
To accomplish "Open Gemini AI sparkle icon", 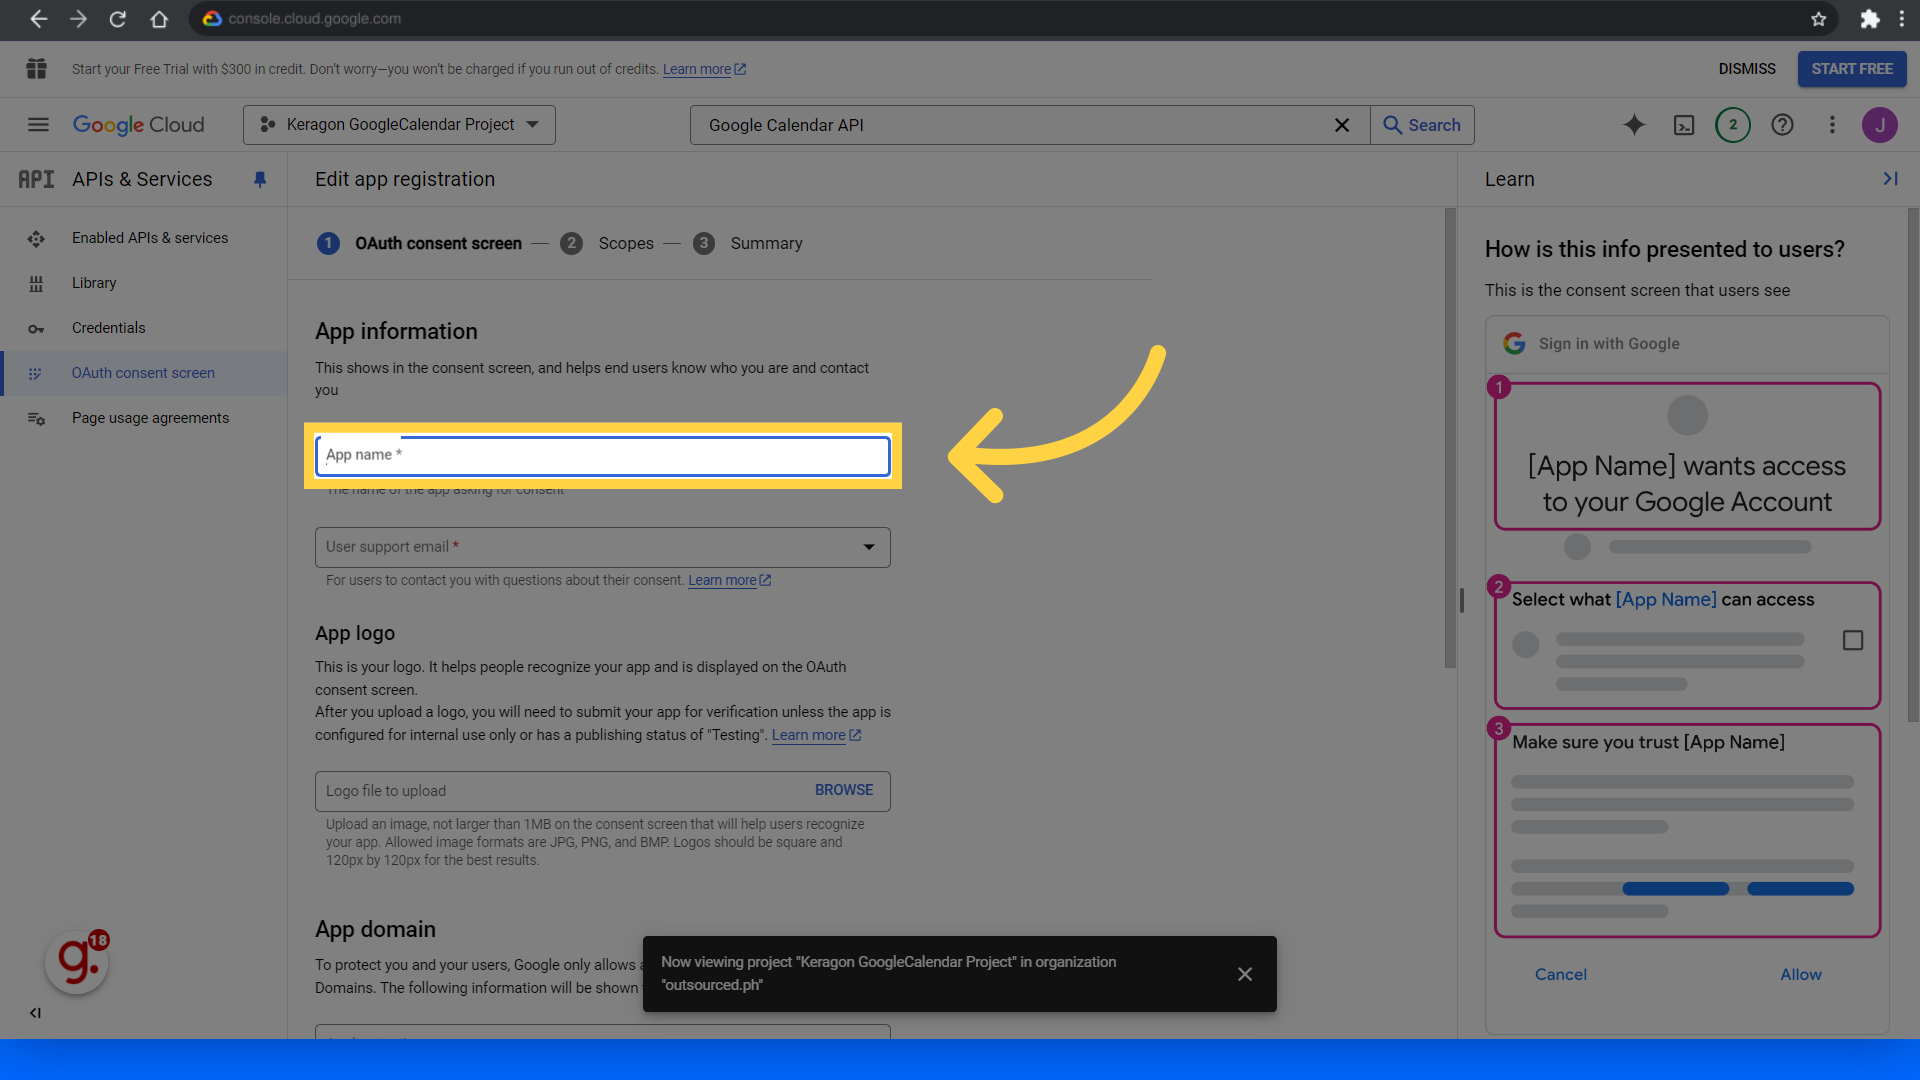I will (1634, 125).
